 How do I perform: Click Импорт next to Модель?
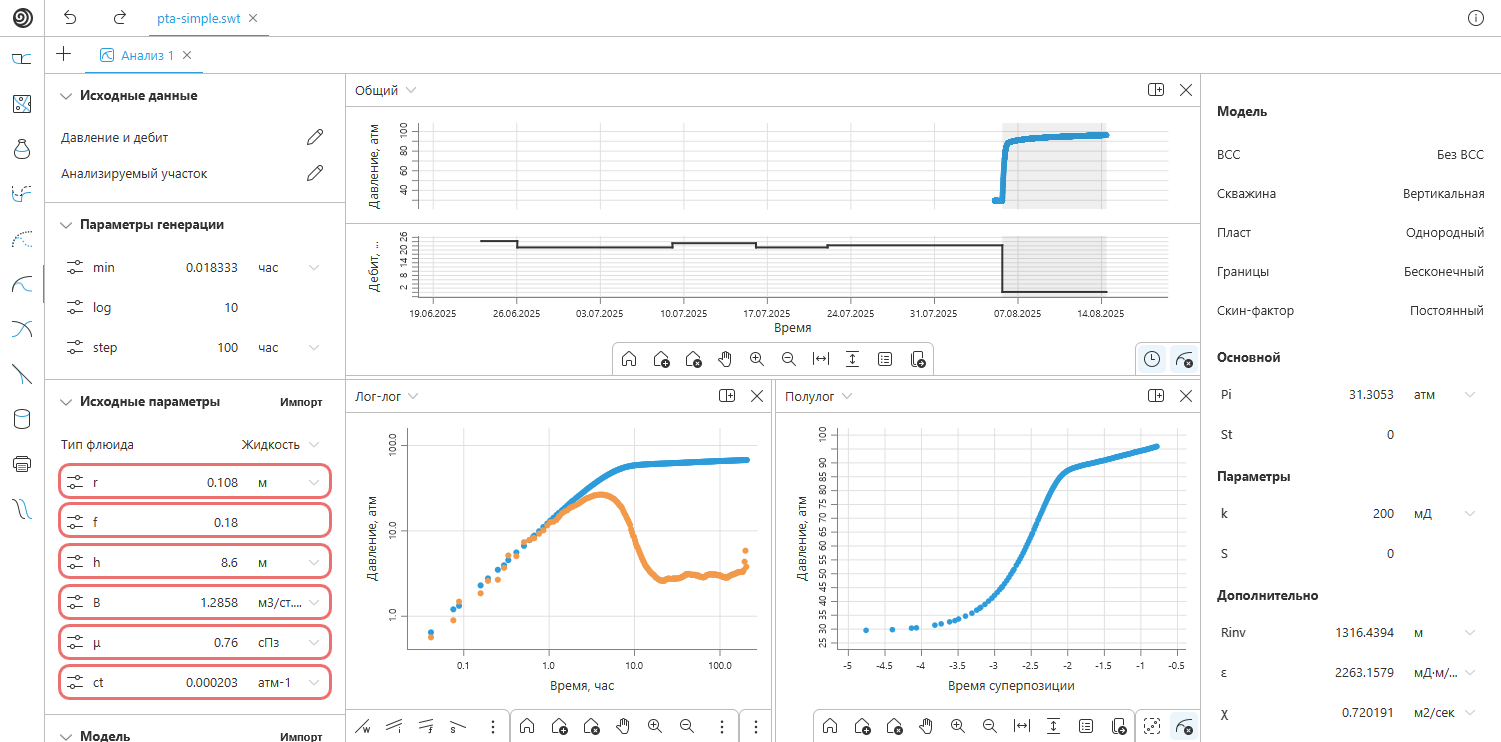click(x=301, y=736)
